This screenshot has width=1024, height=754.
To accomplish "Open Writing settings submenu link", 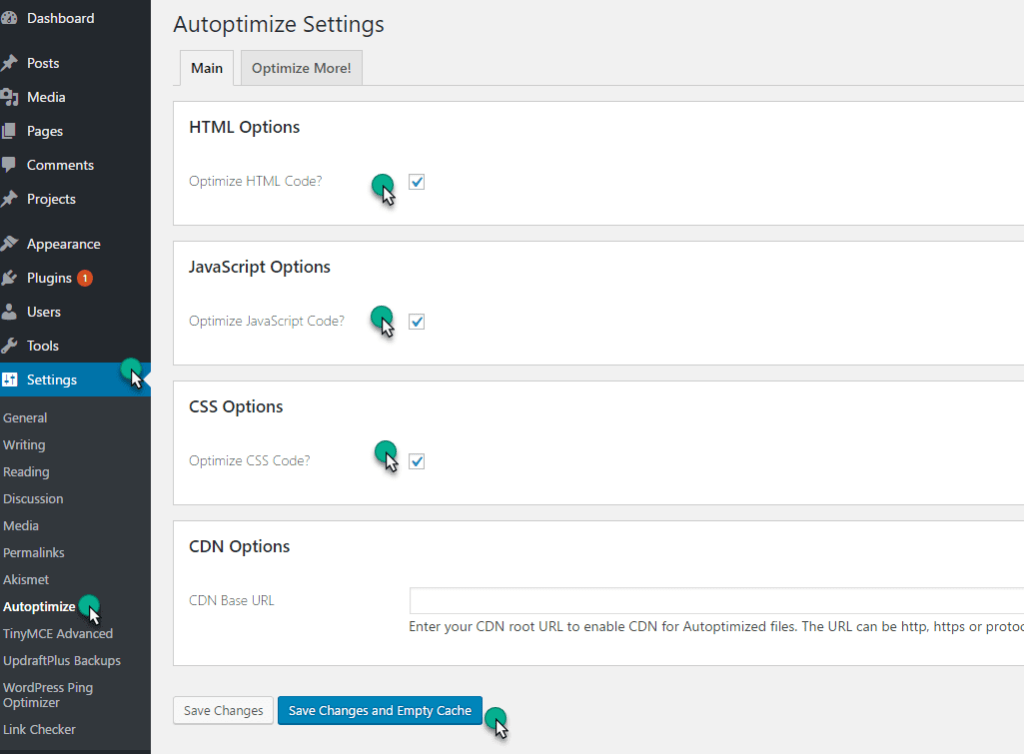I will point(24,445).
